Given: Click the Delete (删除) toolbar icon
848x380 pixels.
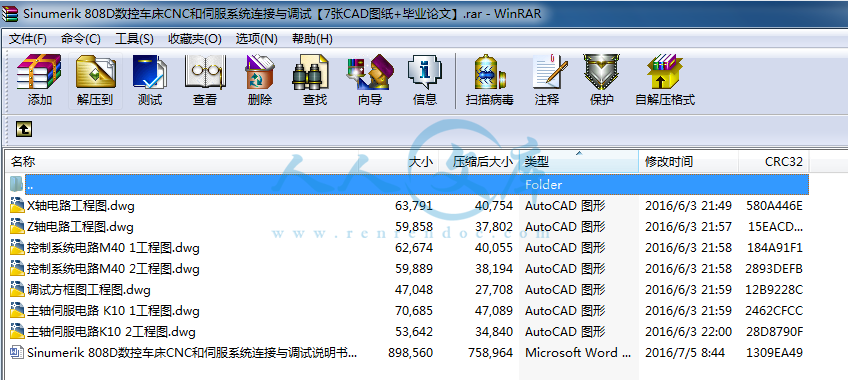Looking at the screenshot, I should coord(260,72).
